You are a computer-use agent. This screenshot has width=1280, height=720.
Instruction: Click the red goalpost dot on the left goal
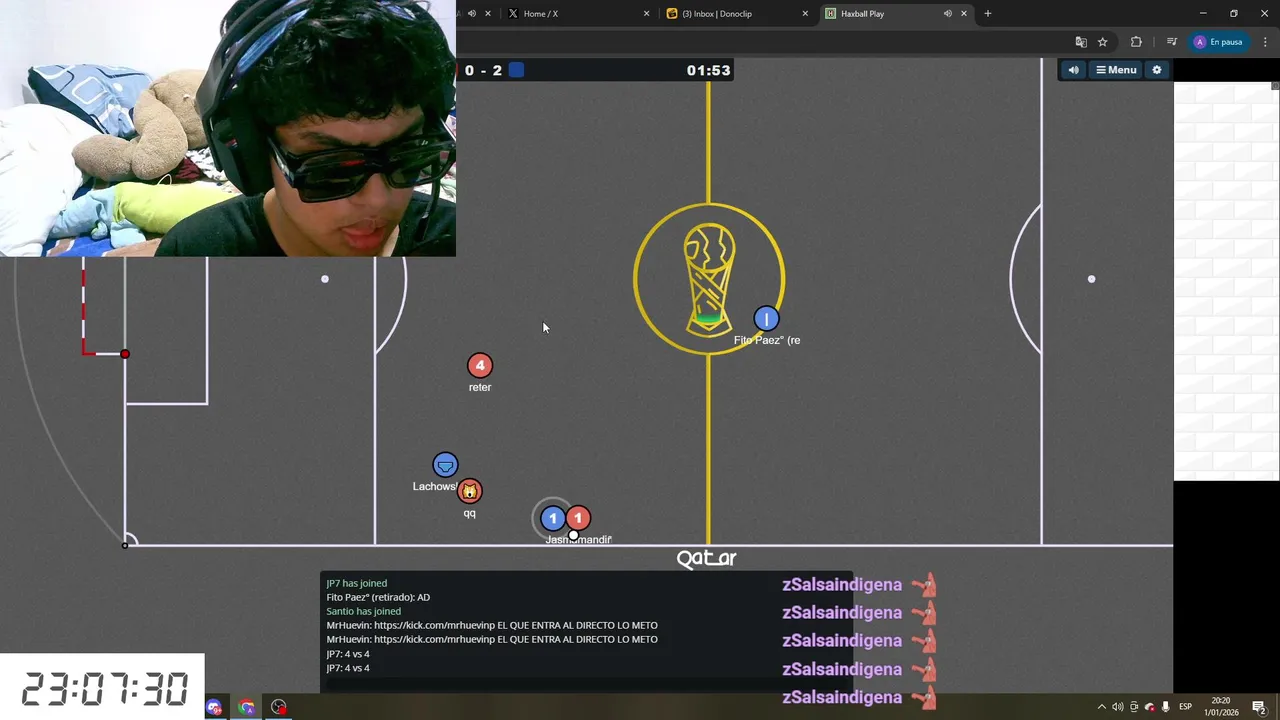pyautogui.click(x=125, y=354)
